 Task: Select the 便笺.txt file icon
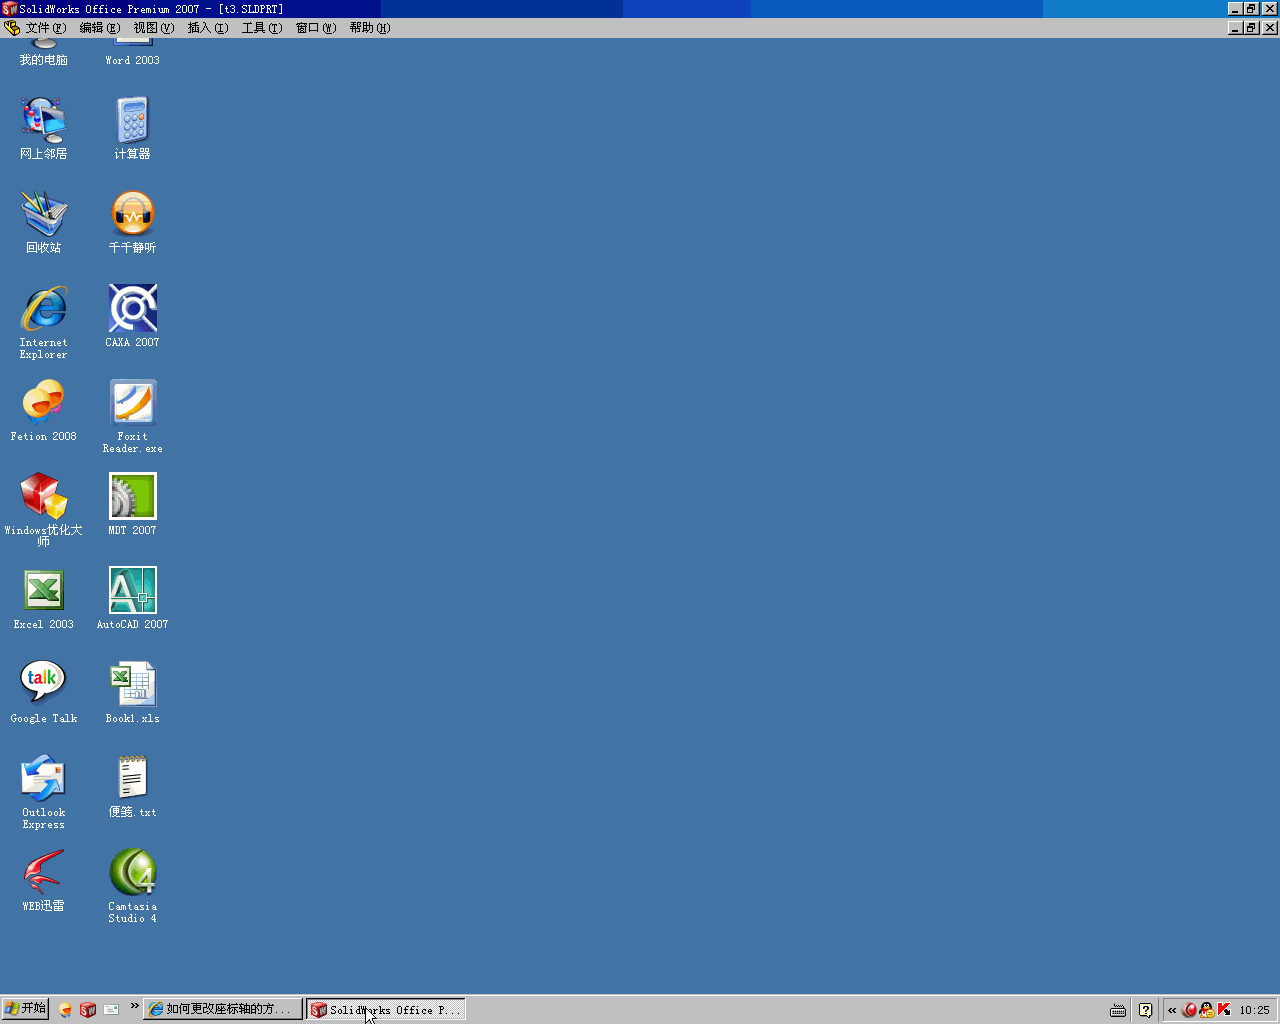(x=132, y=786)
